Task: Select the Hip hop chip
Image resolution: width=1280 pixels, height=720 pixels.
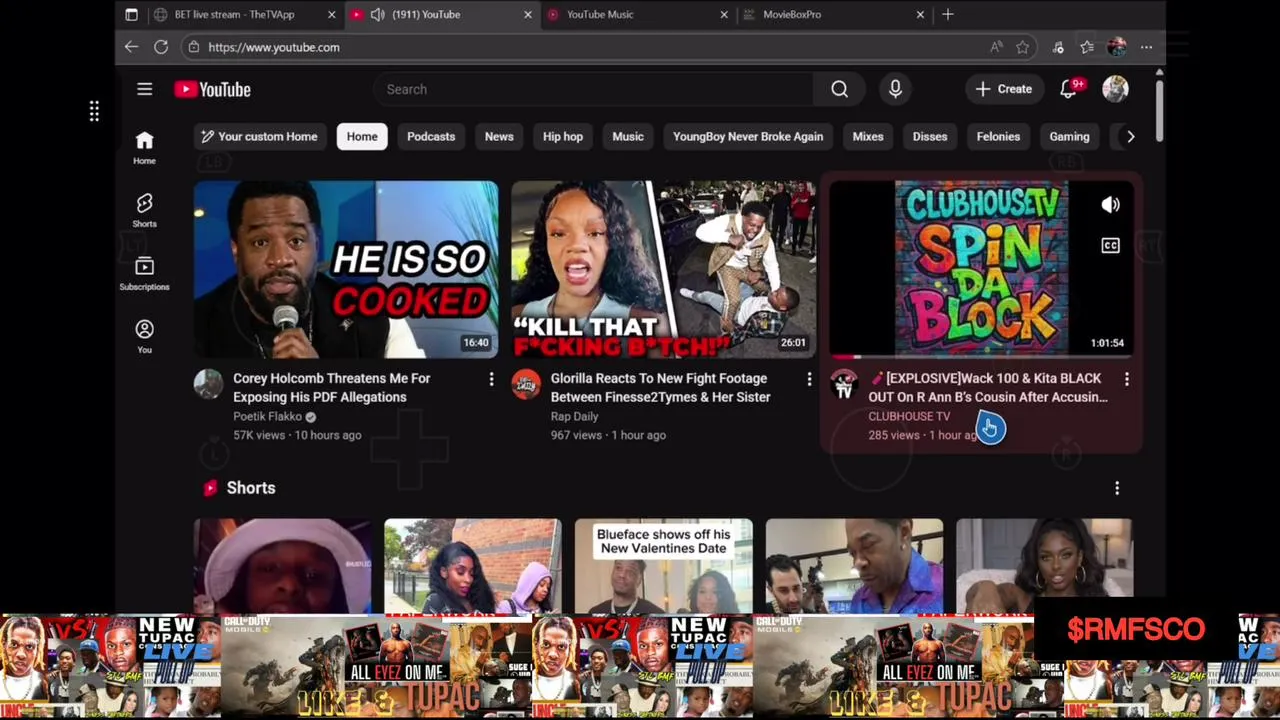Action: (x=563, y=137)
